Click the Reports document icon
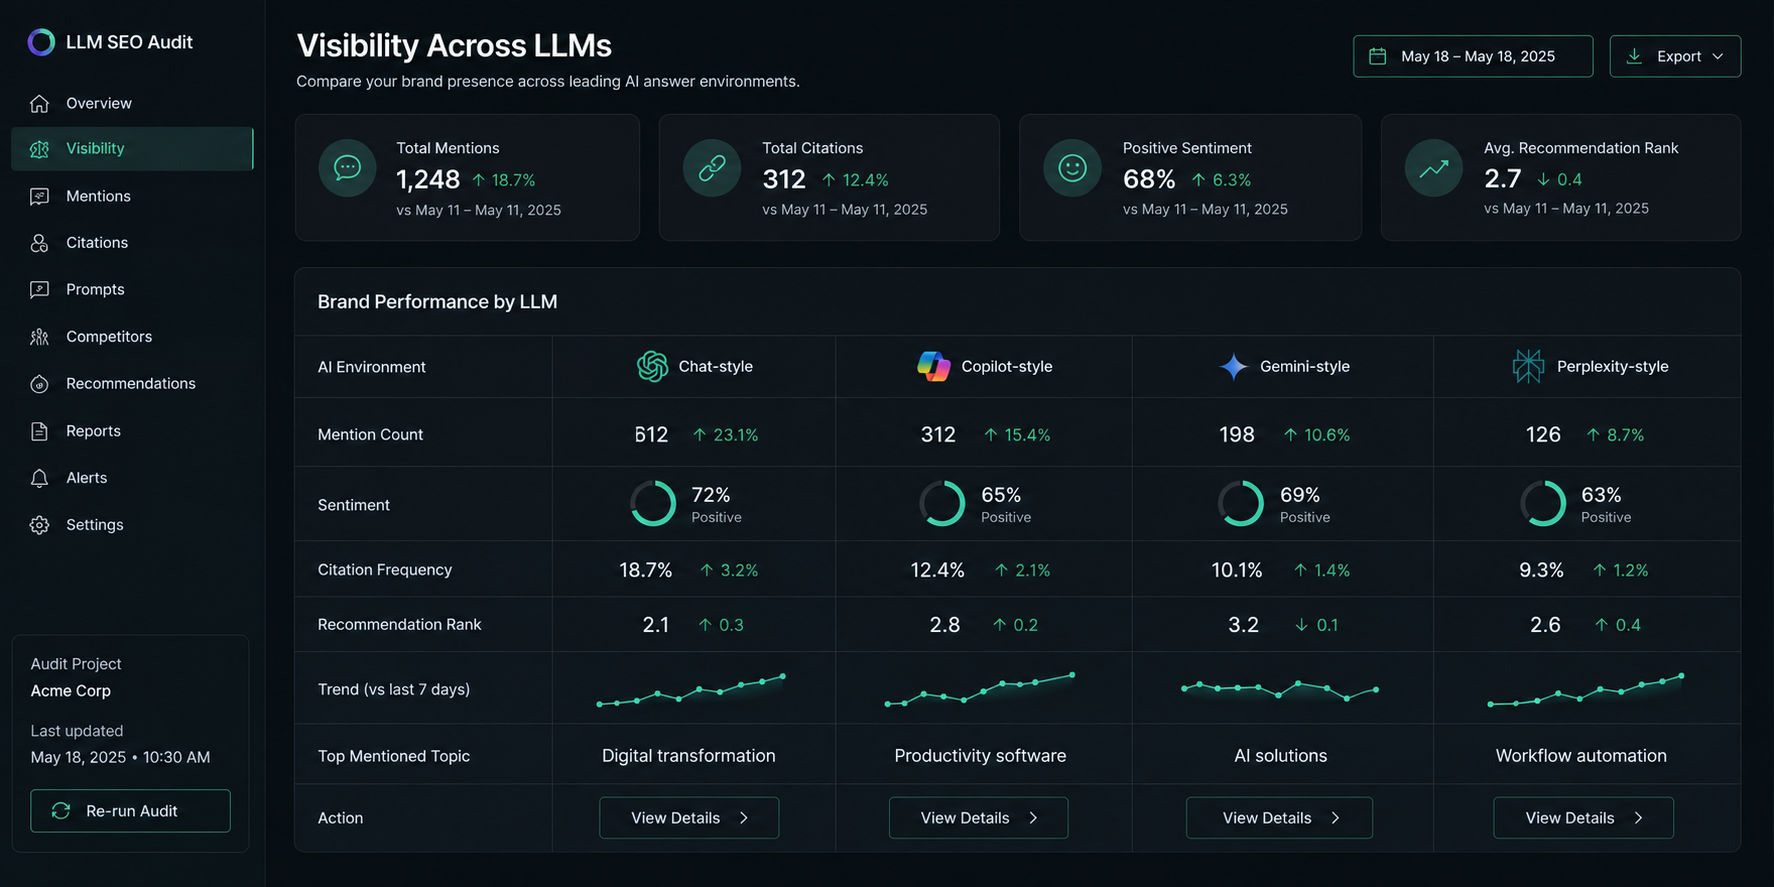Viewport: 1774px width, 887px height. point(39,431)
